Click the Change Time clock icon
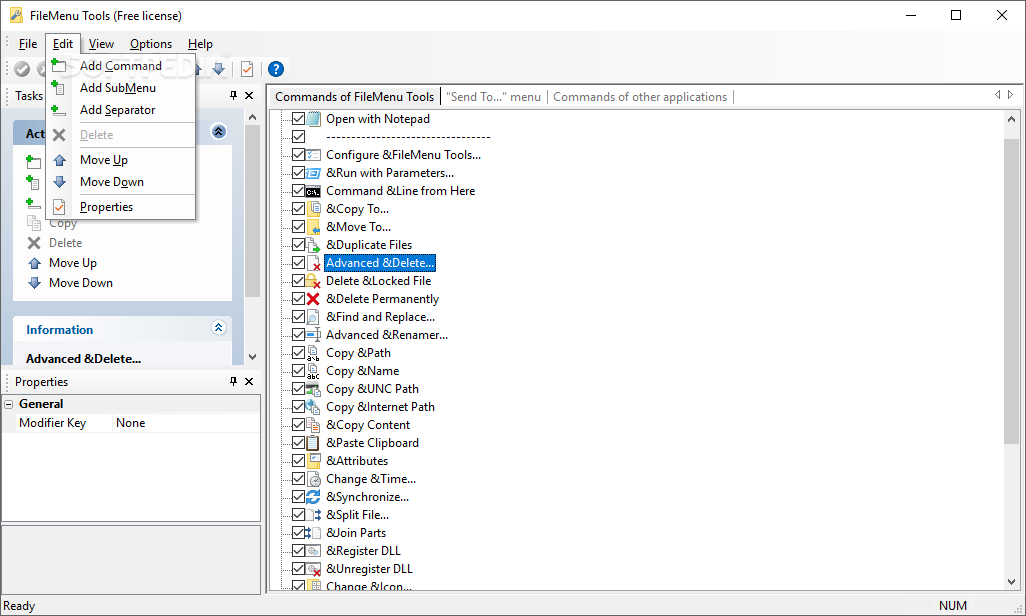The height and width of the screenshot is (616, 1026). 313,479
